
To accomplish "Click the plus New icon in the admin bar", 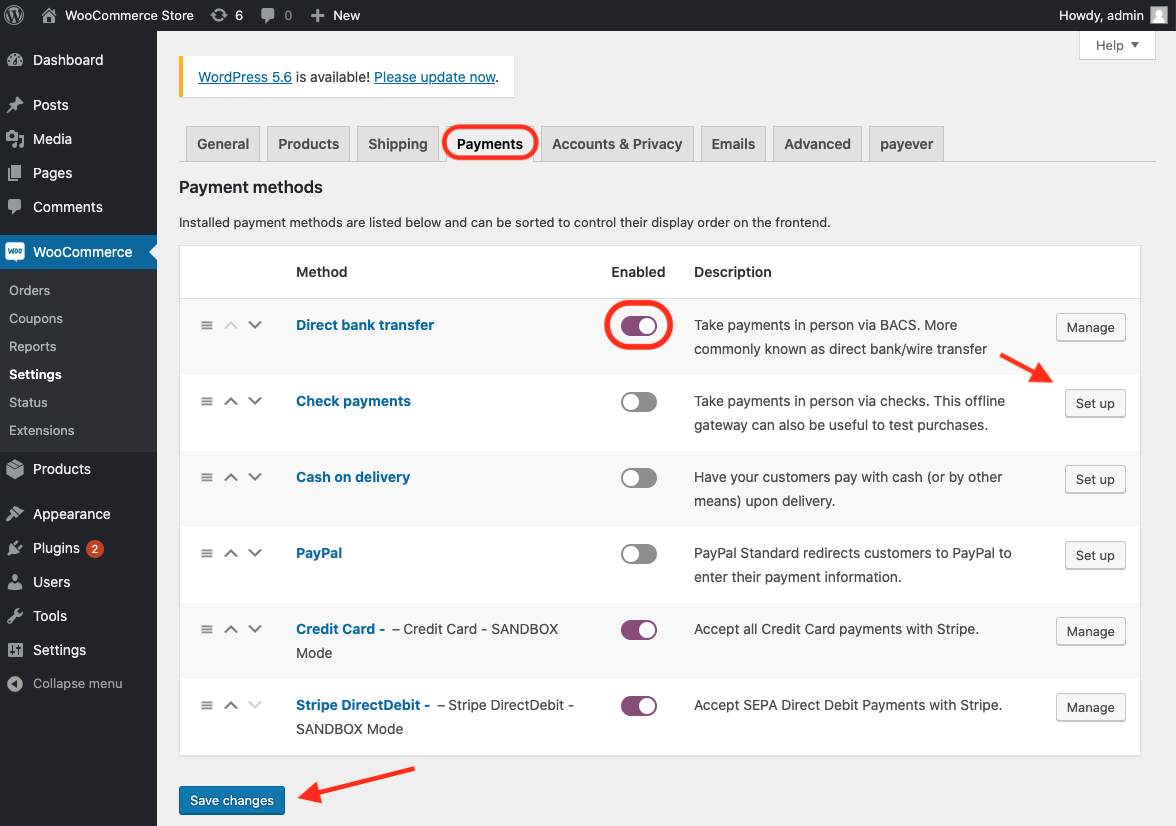I will point(317,15).
